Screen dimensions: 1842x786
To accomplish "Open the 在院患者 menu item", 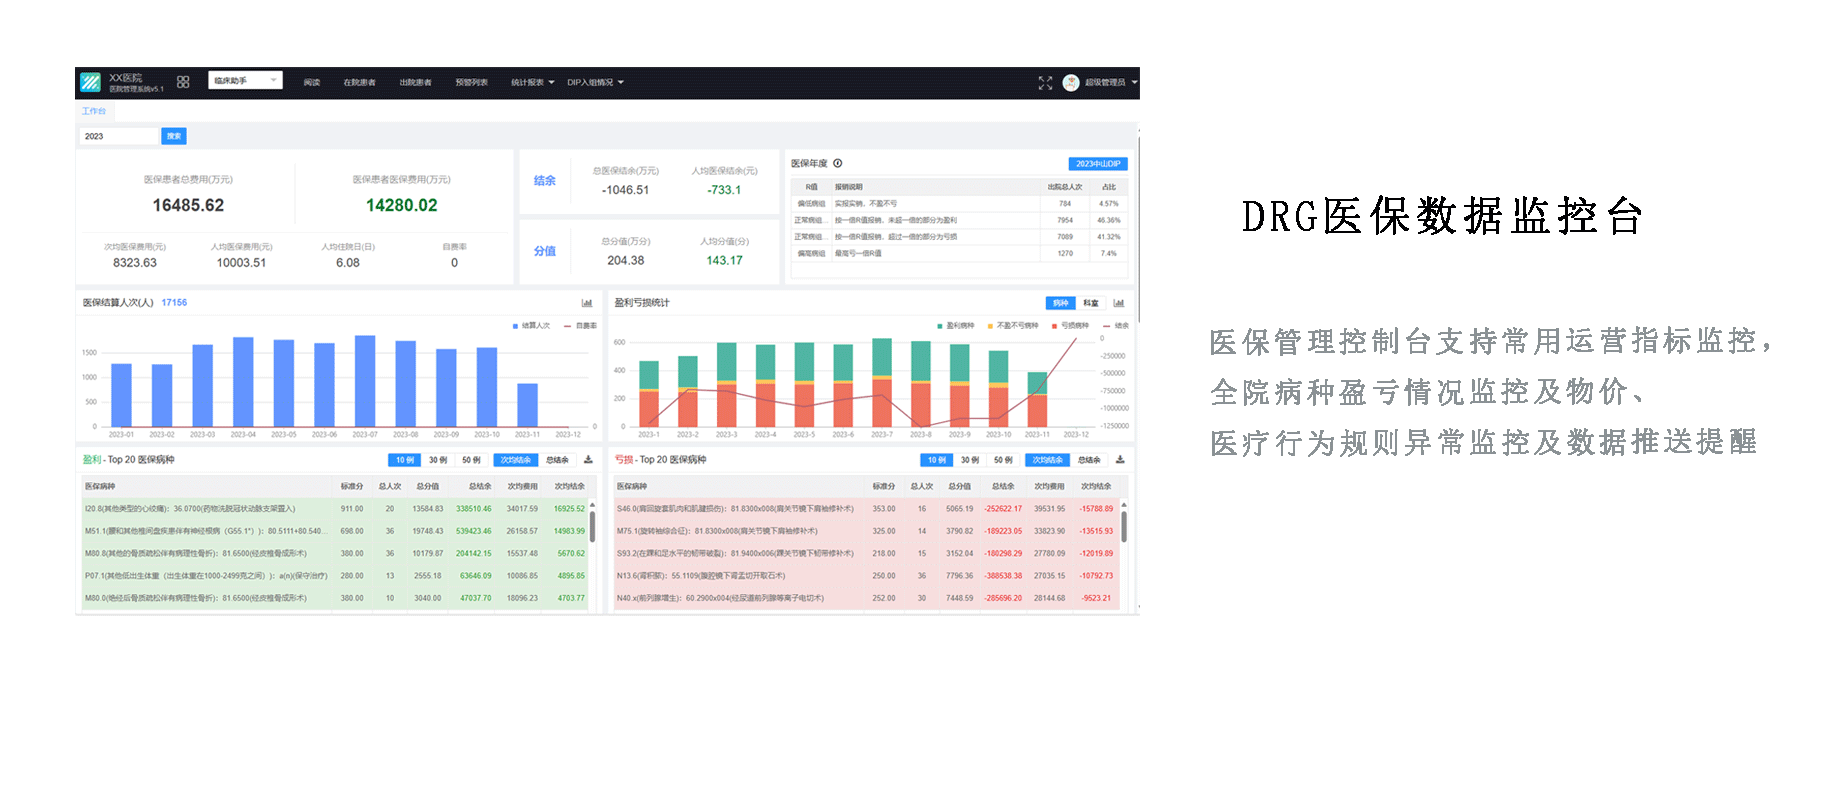I will coord(359,83).
